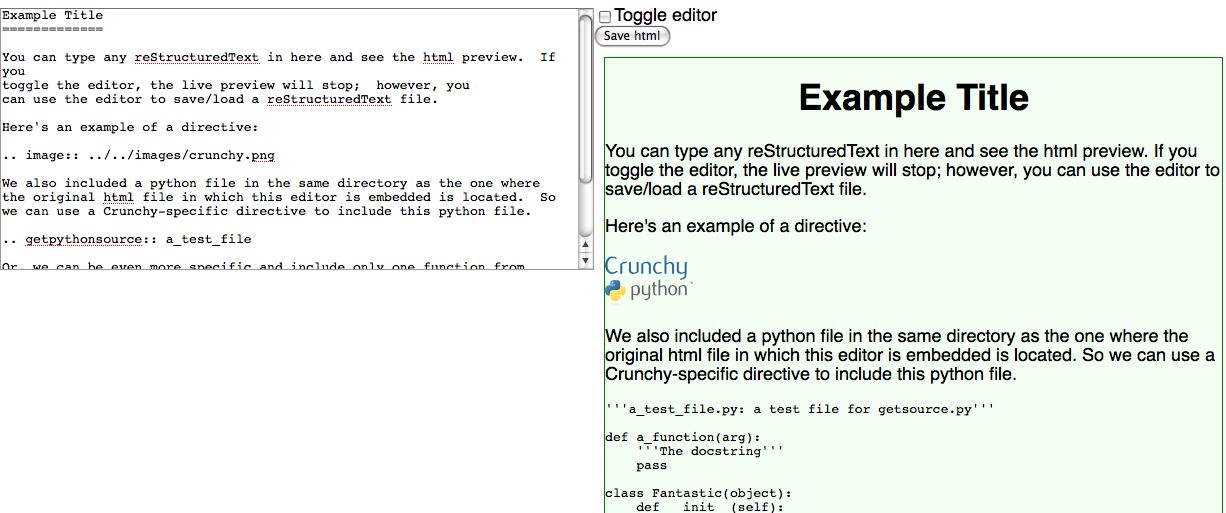Image resolution: width=1226 pixels, height=513 pixels.
Task: Click the '.. getpythonsource:: a_test_file' directive line
Action: point(127,239)
